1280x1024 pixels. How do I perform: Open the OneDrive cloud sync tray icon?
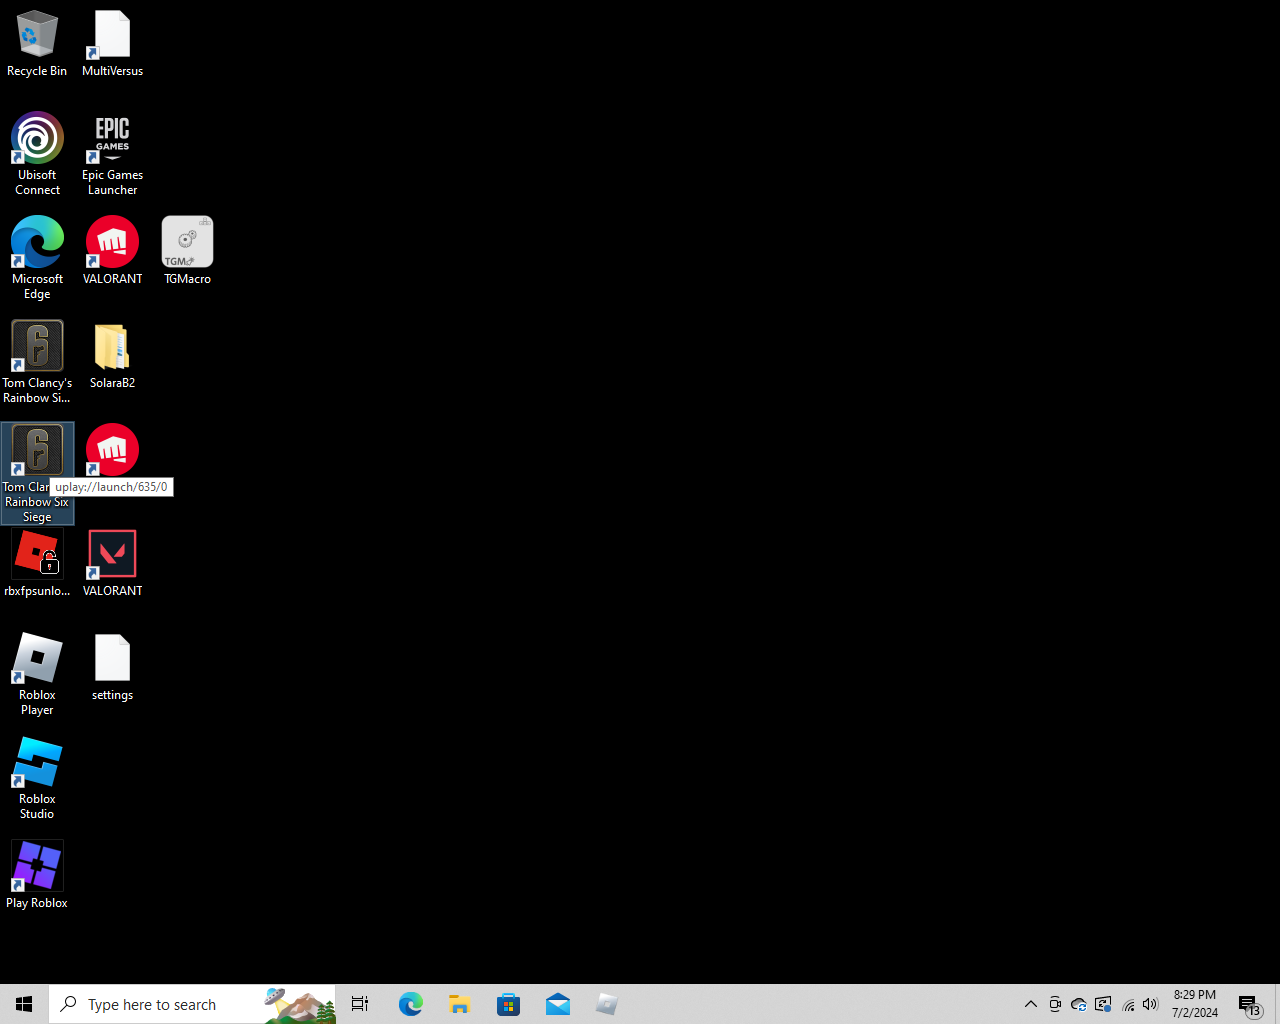(1079, 1004)
